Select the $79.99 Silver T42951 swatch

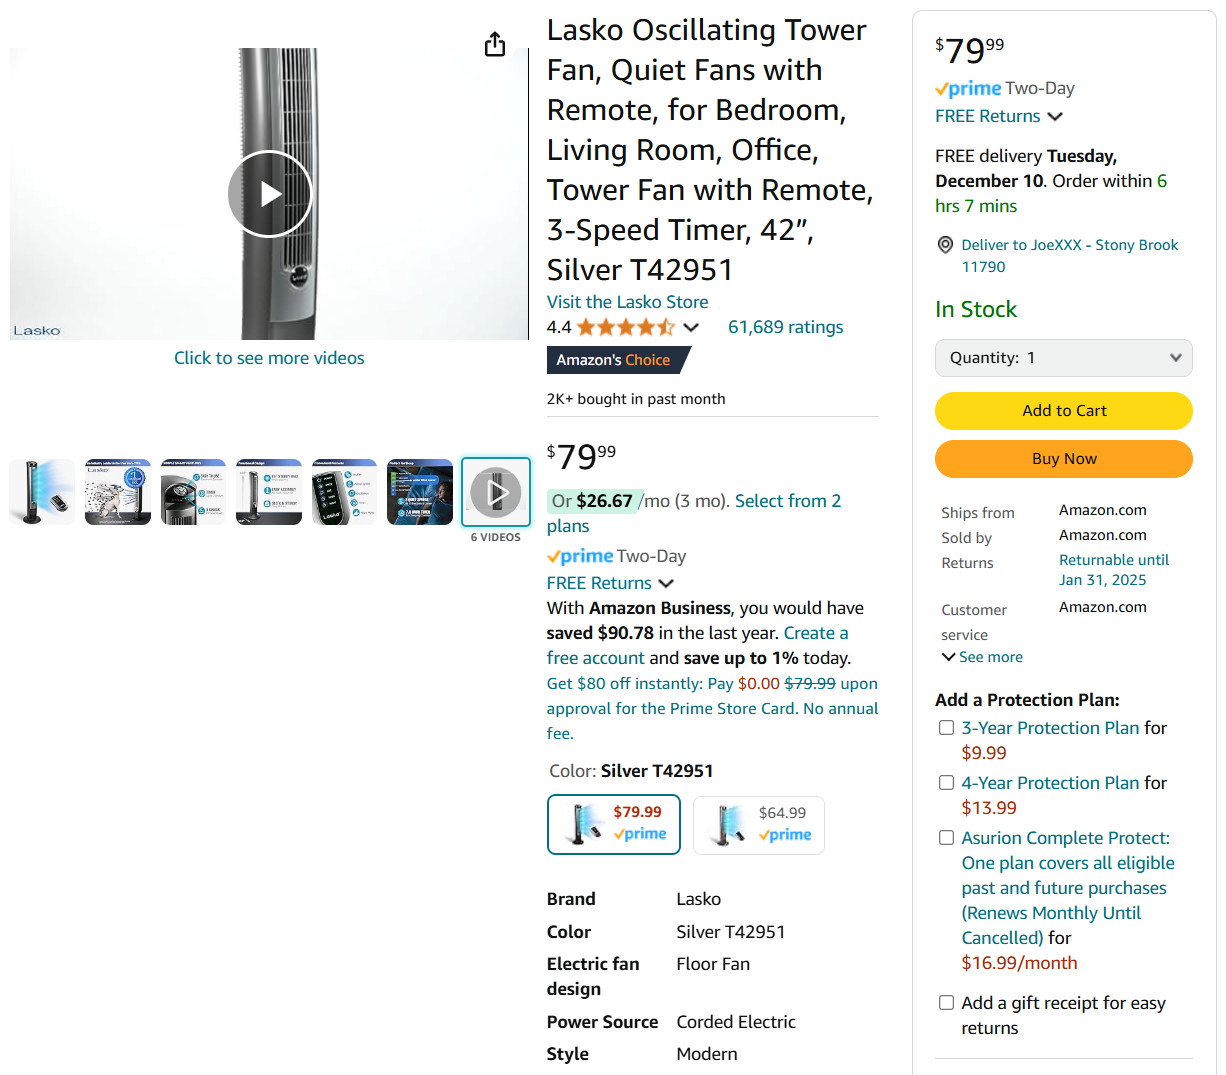pyautogui.click(x=614, y=824)
